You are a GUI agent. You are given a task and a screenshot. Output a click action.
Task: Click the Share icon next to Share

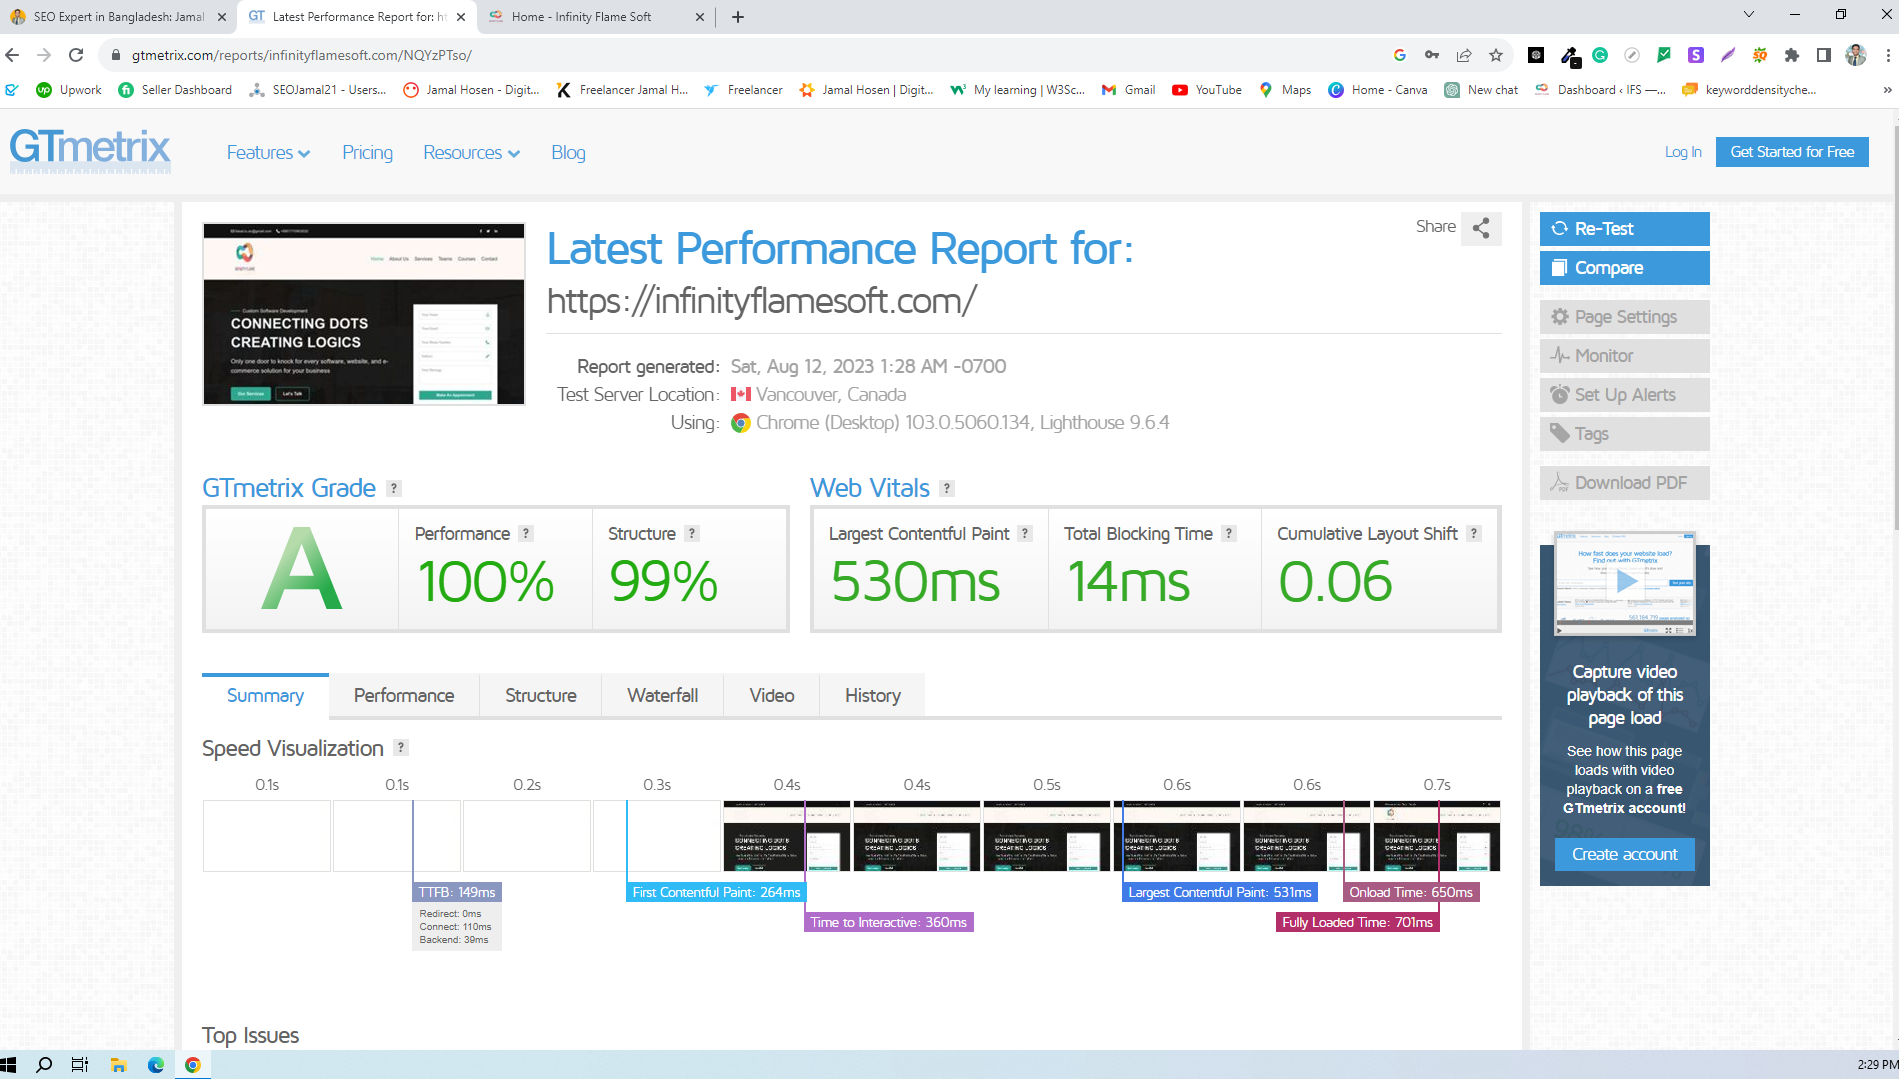[x=1480, y=228]
